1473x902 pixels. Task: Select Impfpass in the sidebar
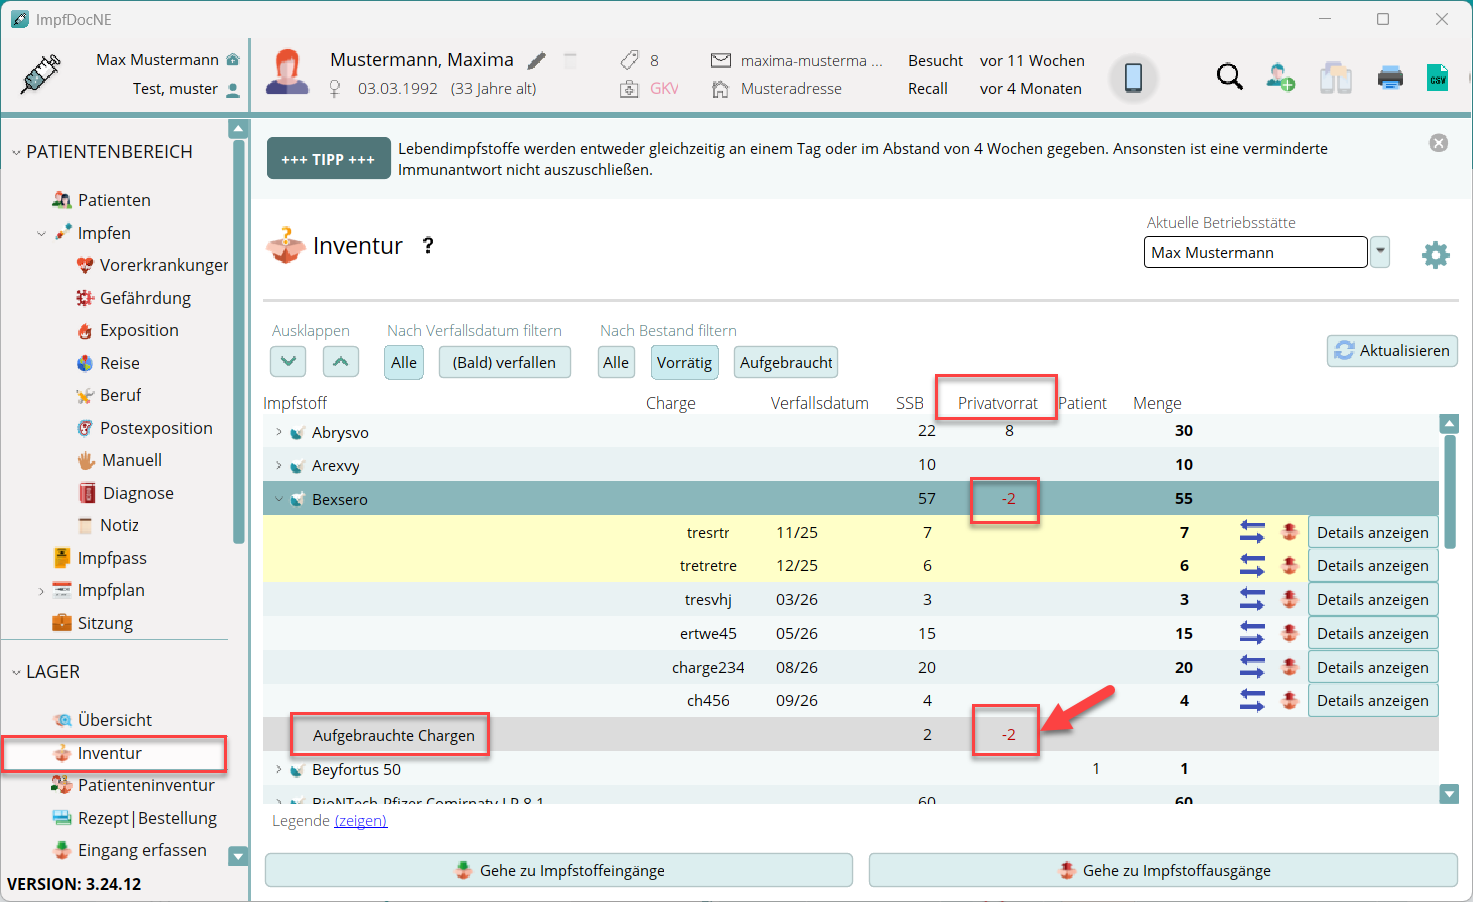point(112,558)
